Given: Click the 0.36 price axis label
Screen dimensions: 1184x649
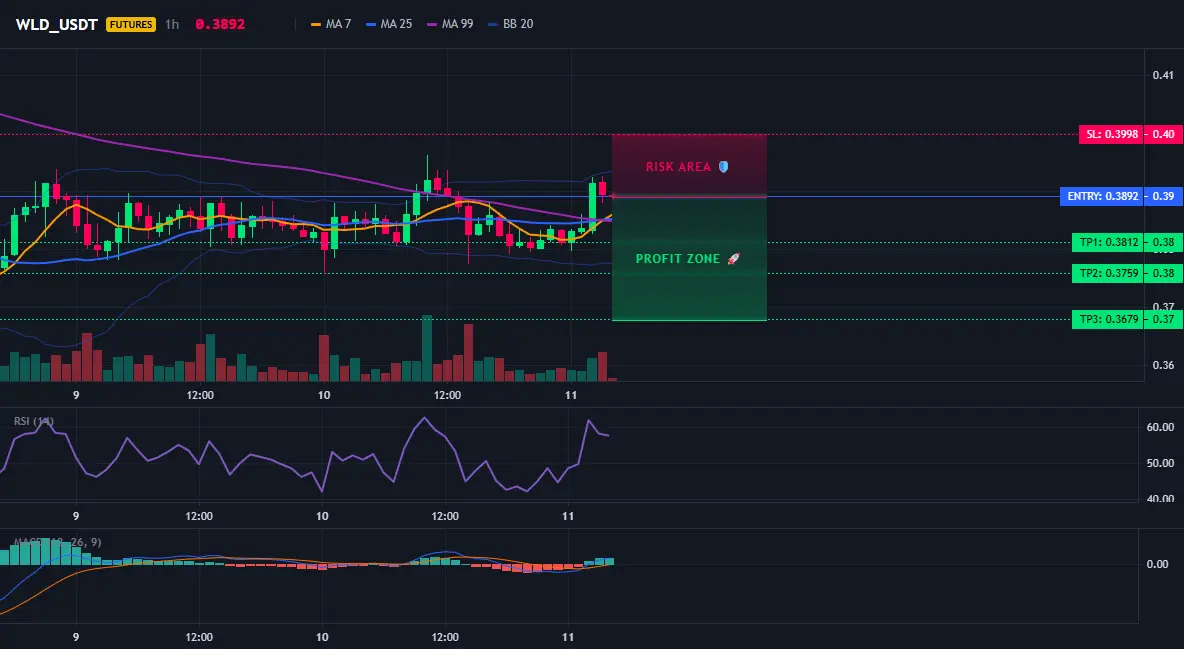Looking at the screenshot, I should (1163, 365).
